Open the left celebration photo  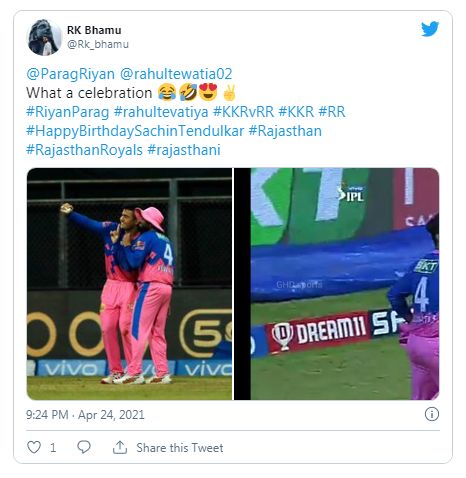tap(129, 284)
